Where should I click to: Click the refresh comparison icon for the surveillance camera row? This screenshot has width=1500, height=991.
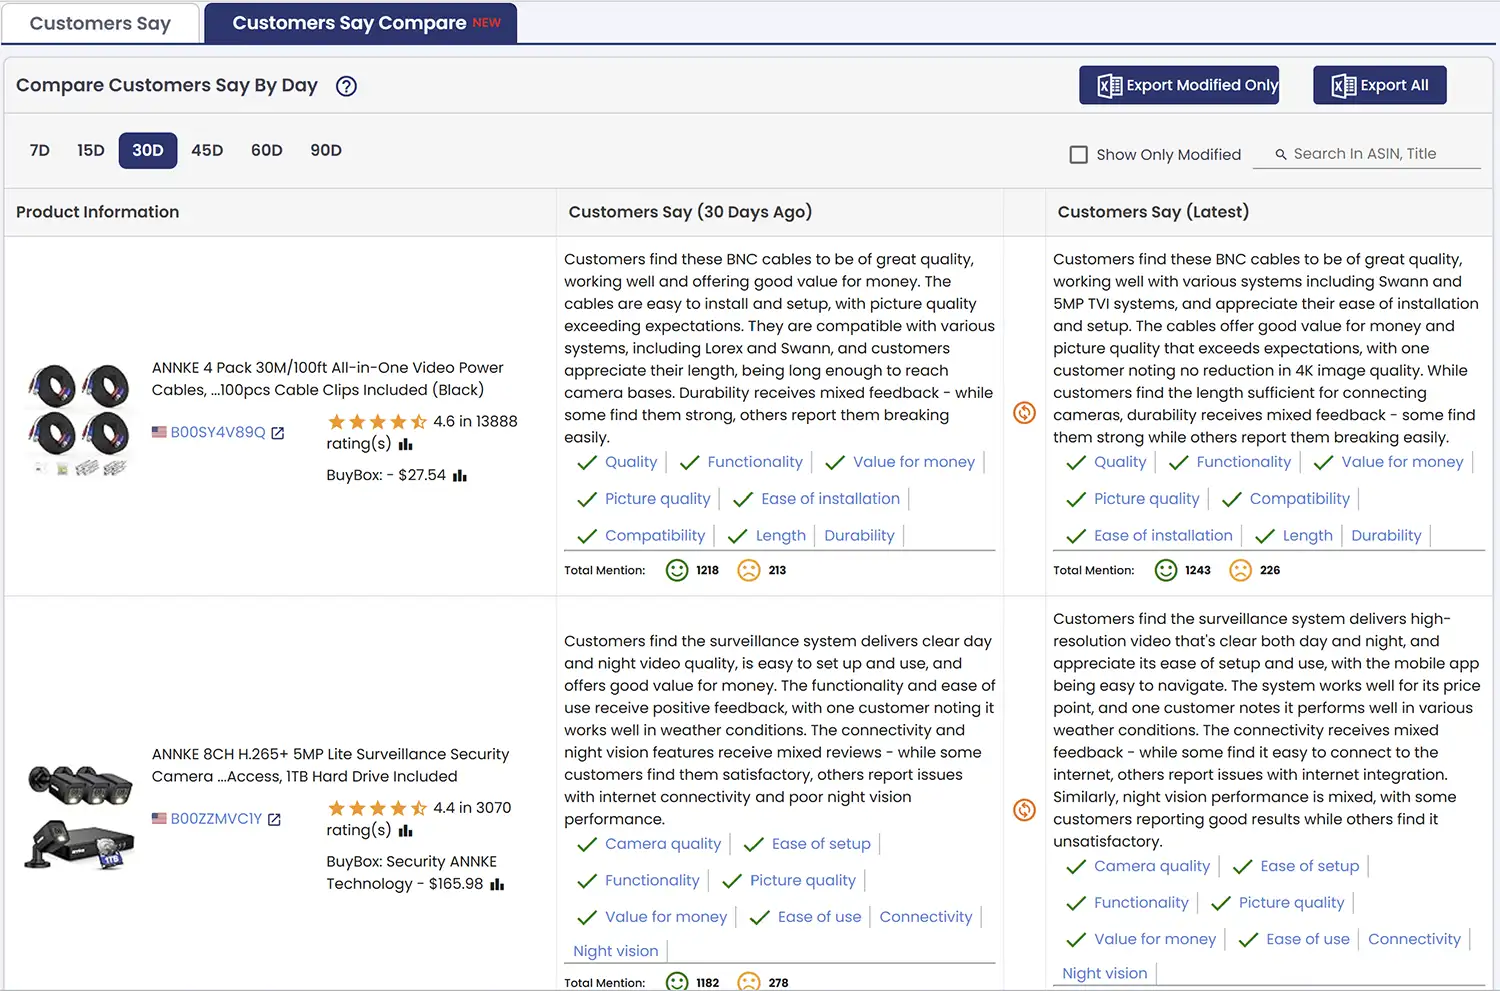[x=1023, y=810]
